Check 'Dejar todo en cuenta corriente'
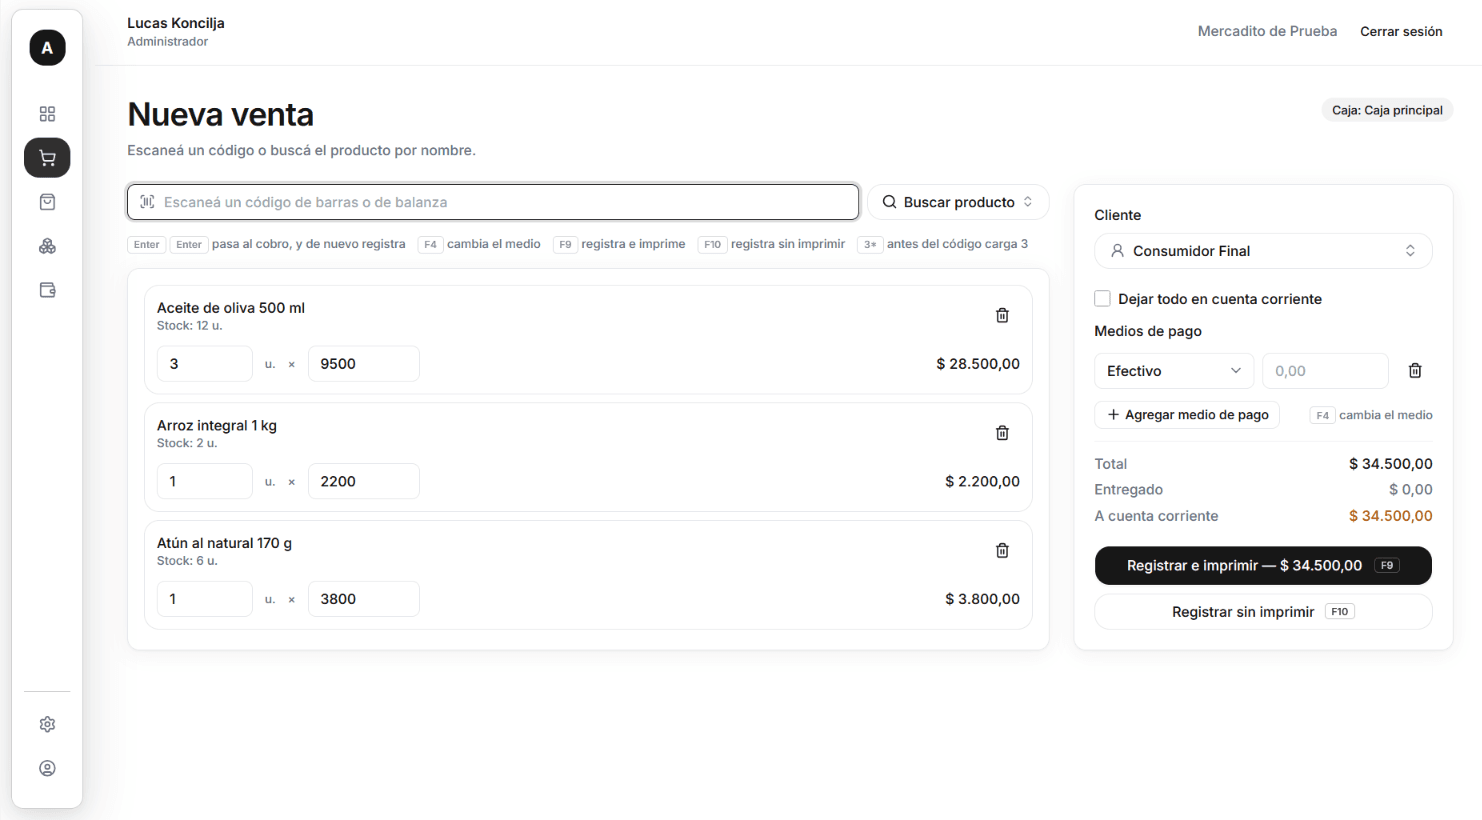This screenshot has width=1482, height=820. pyautogui.click(x=1102, y=299)
